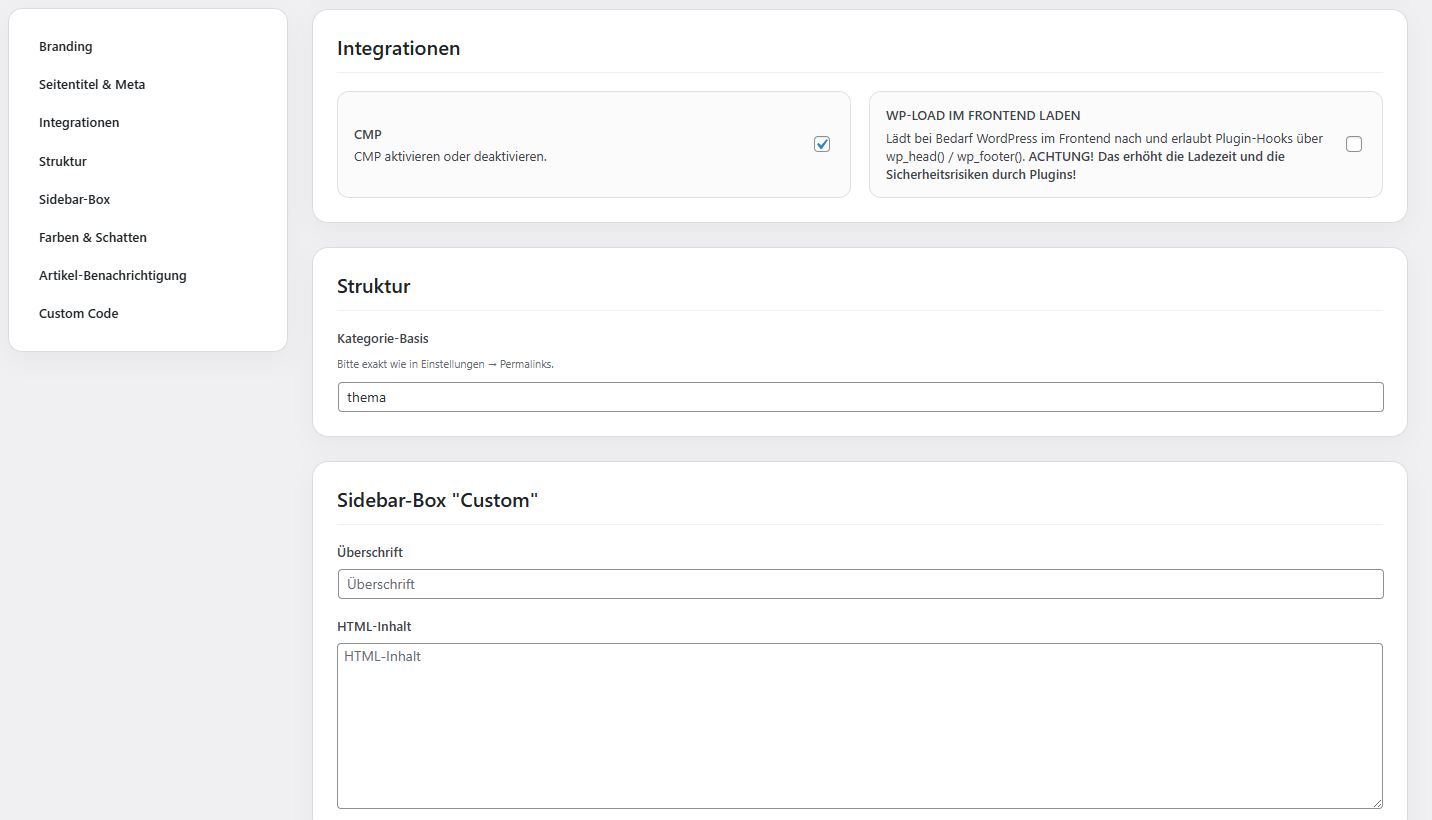Navigate to Farben & Schatten settings

93,237
